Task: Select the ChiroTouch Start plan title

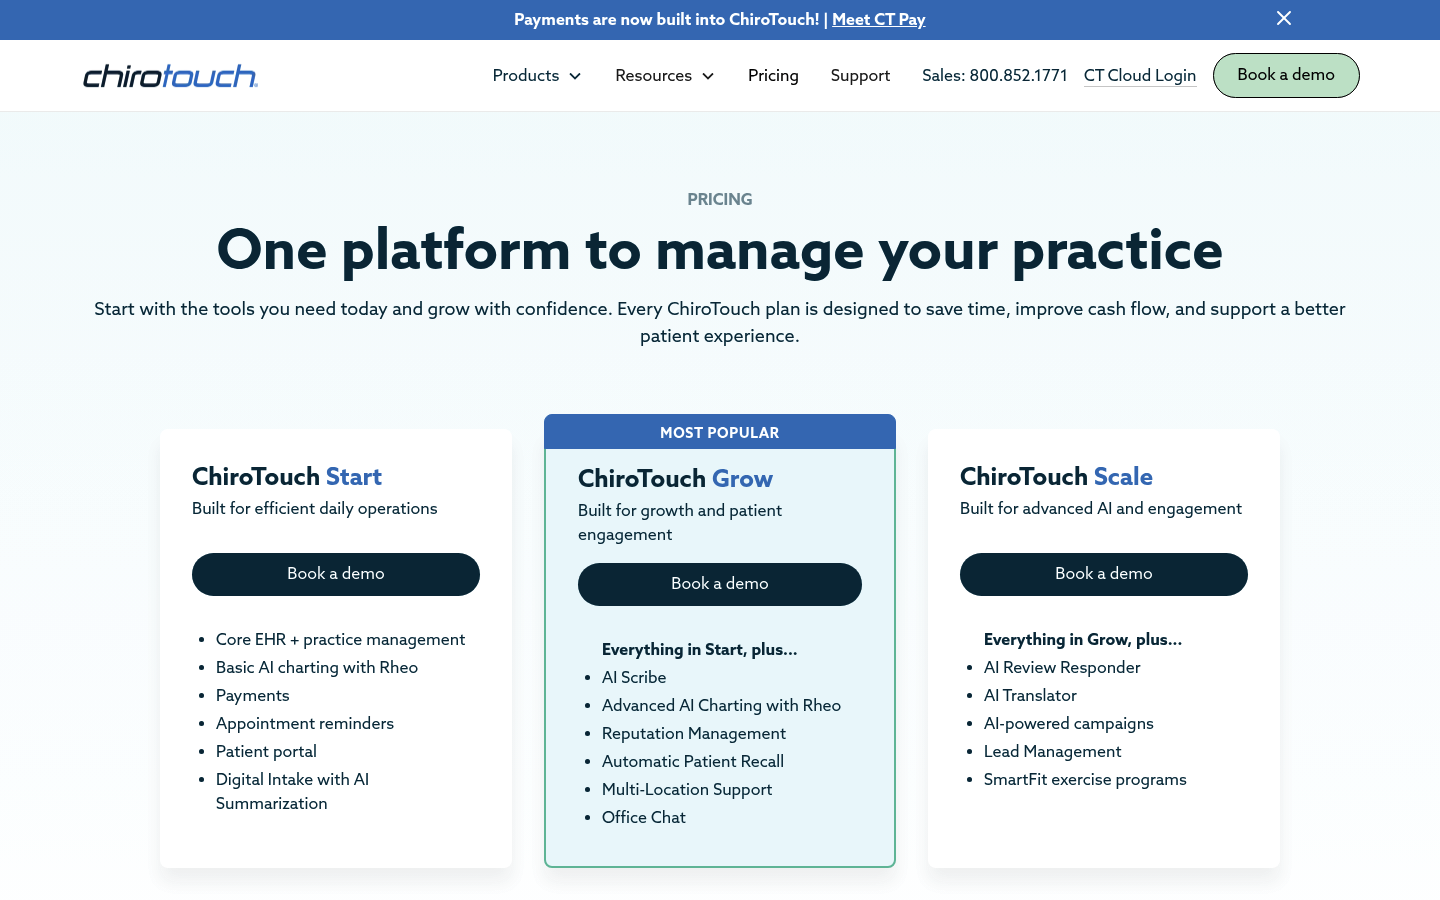Action: point(287,477)
